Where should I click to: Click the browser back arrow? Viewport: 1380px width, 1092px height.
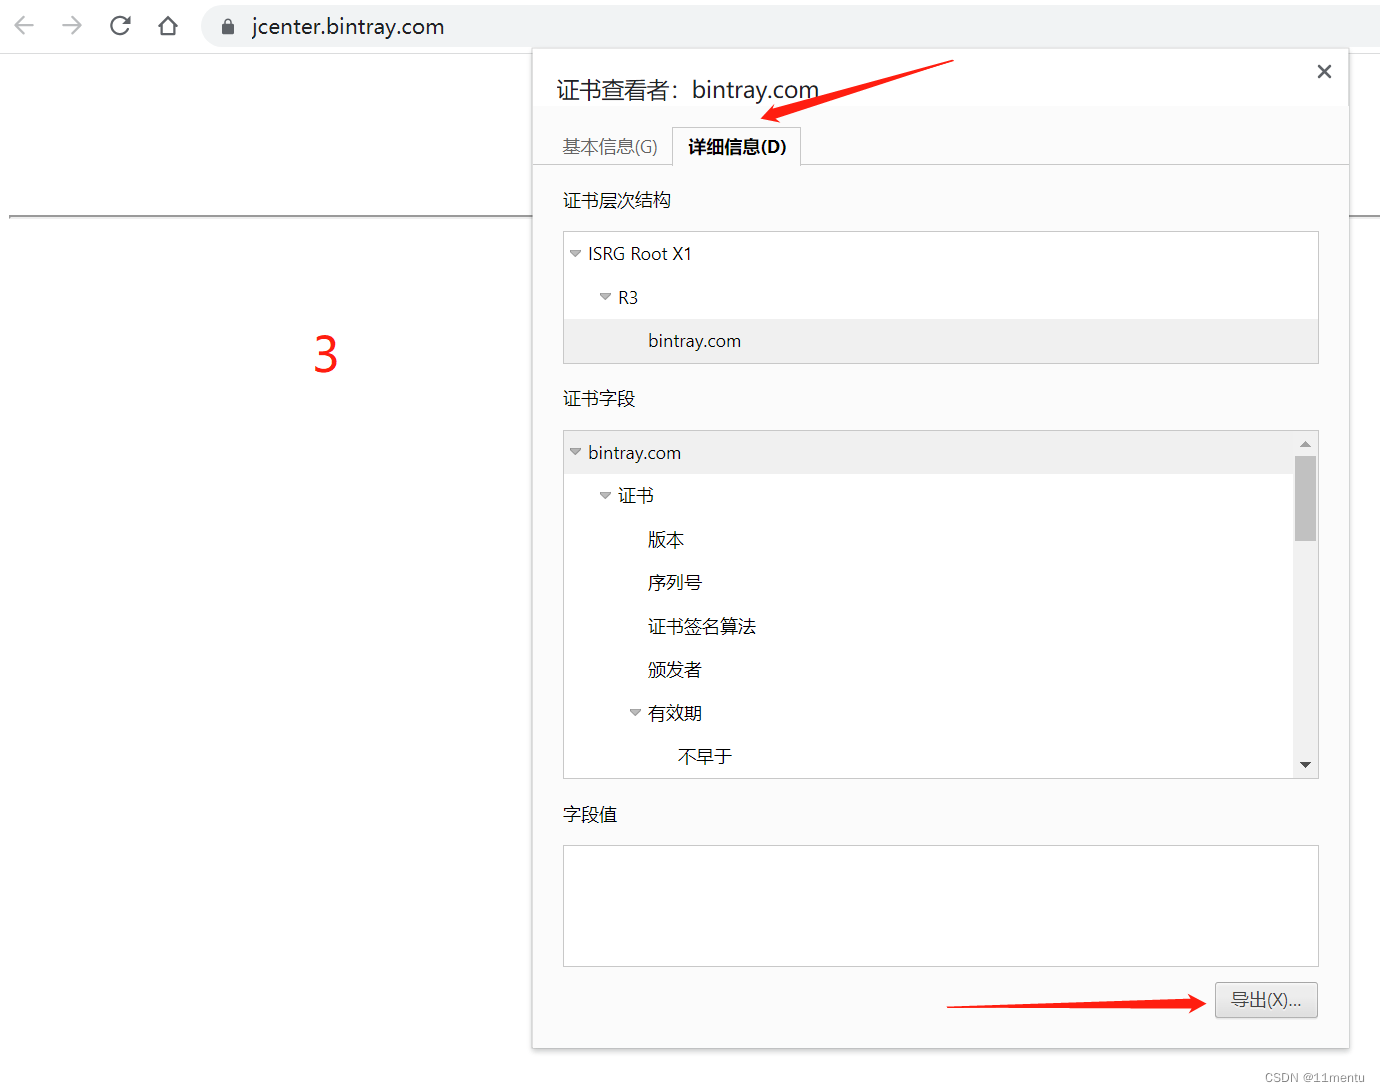pyautogui.click(x=24, y=26)
